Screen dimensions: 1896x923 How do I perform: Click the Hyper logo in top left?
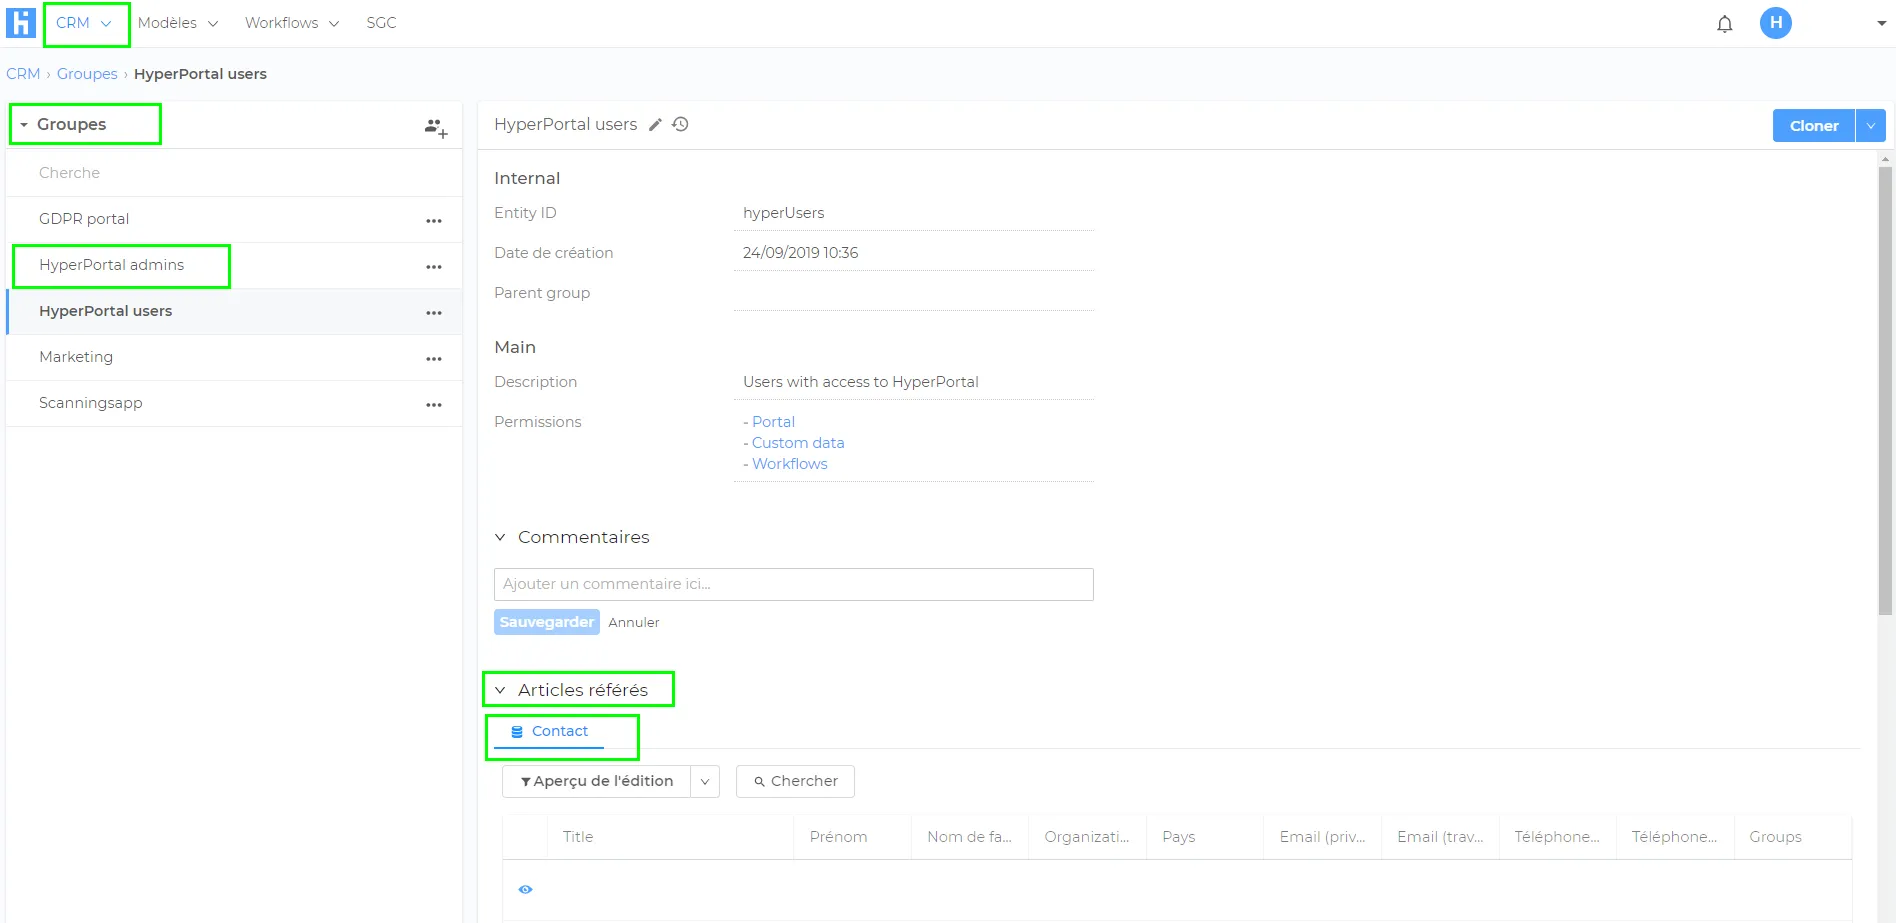(x=21, y=22)
